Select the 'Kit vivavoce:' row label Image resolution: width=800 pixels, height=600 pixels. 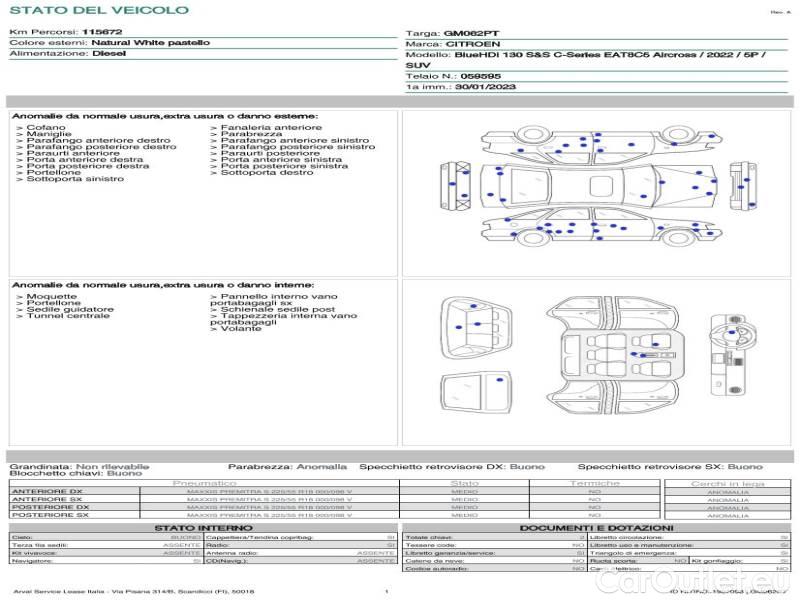34,553
